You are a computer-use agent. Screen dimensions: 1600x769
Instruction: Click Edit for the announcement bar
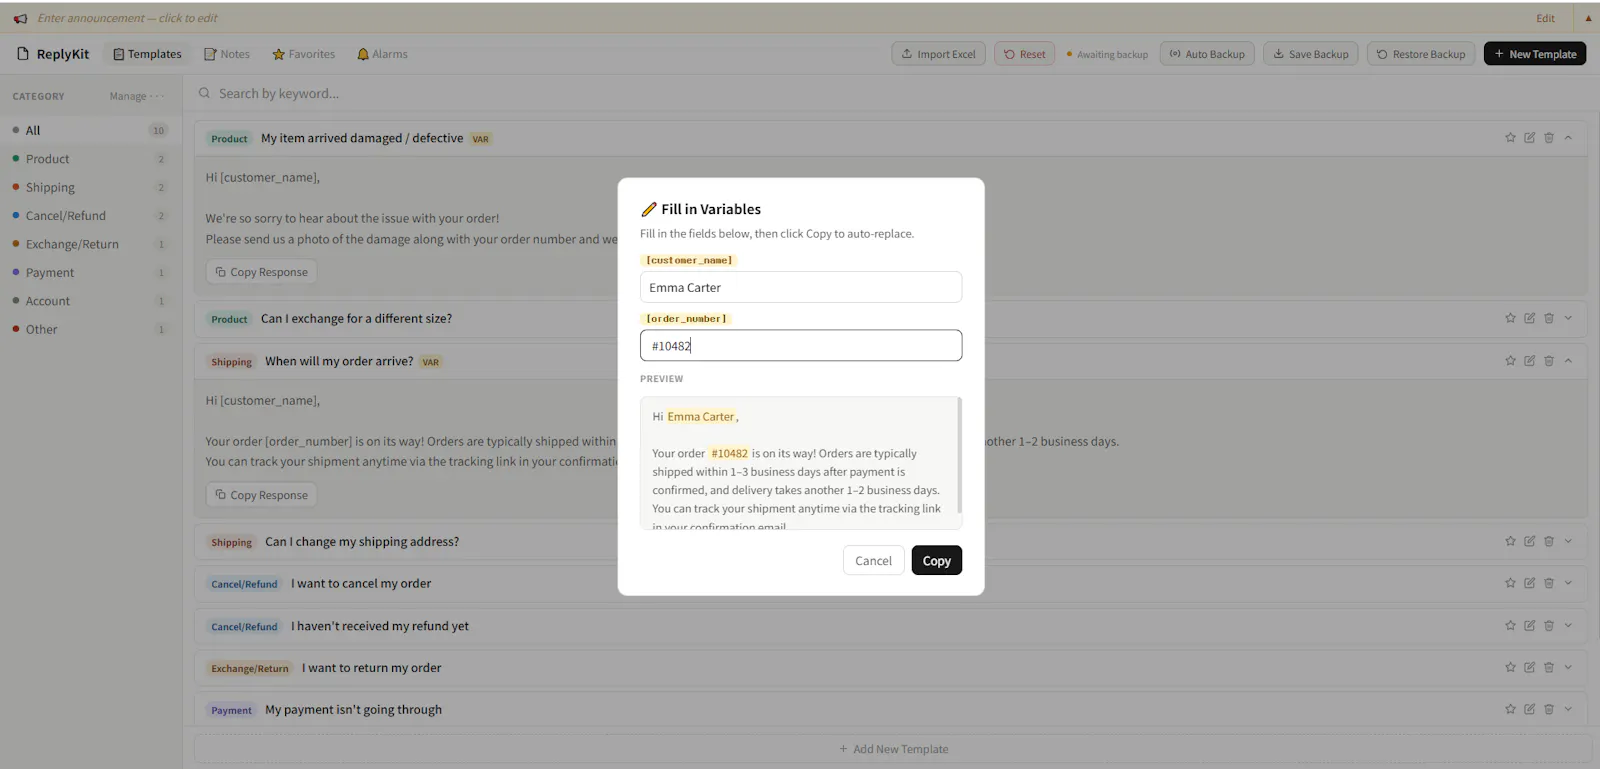(1545, 18)
